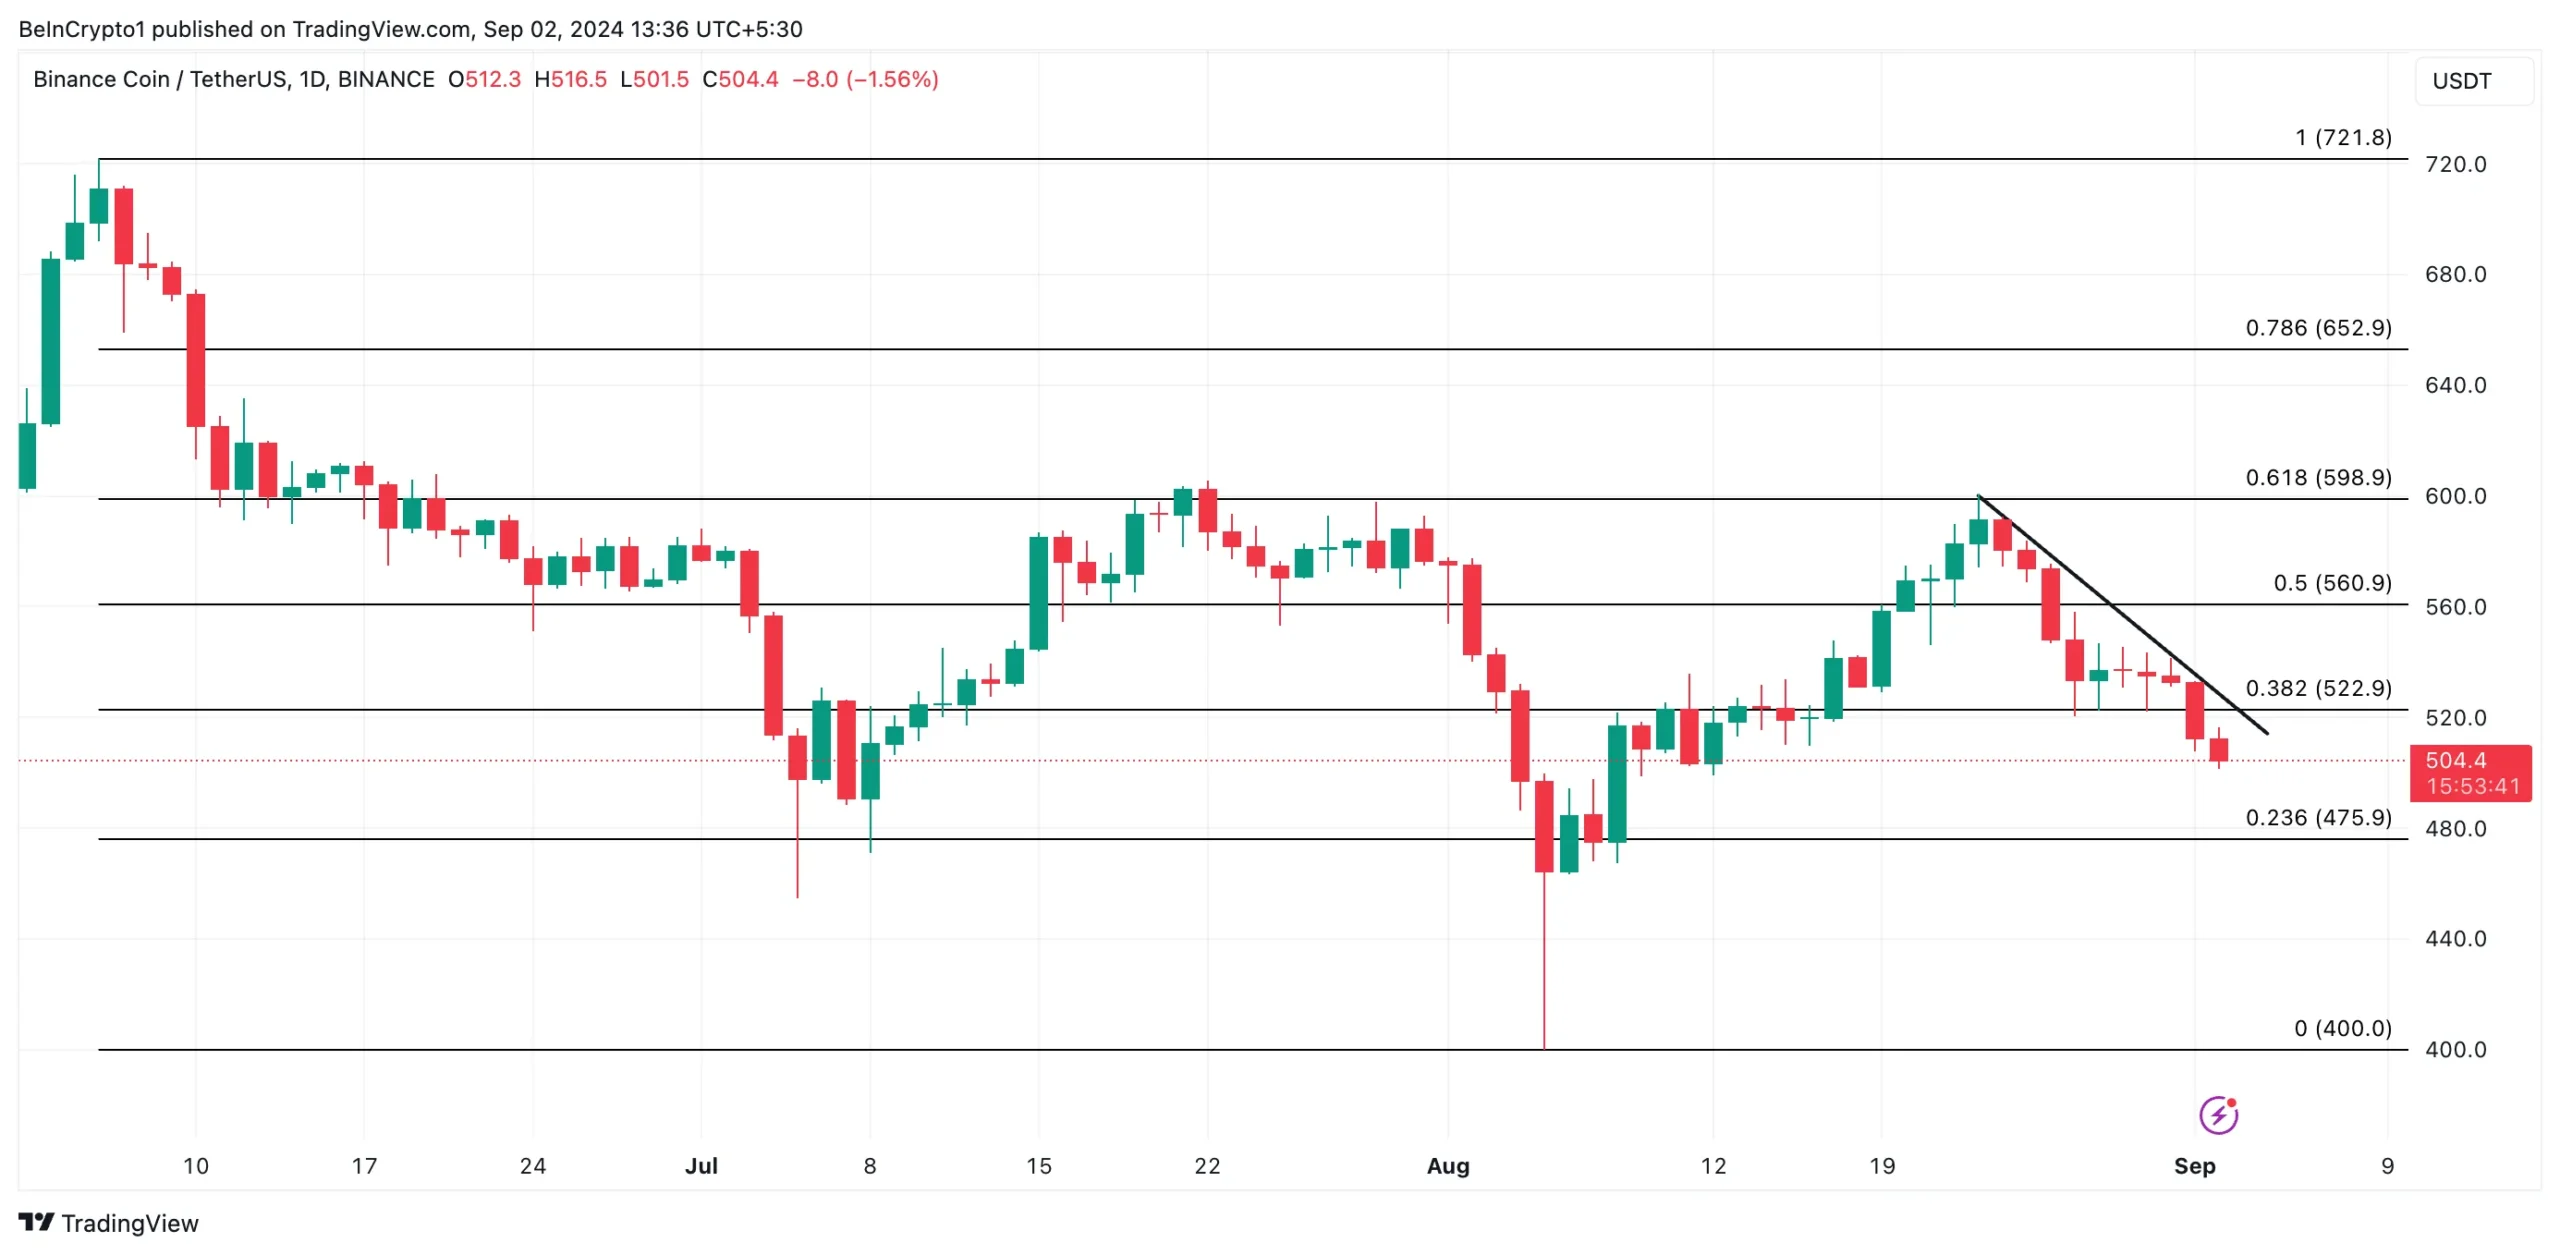Click the −8.0 (−1.56%) change value
Viewport: 2560px width, 1255px height.
[x=865, y=79]
